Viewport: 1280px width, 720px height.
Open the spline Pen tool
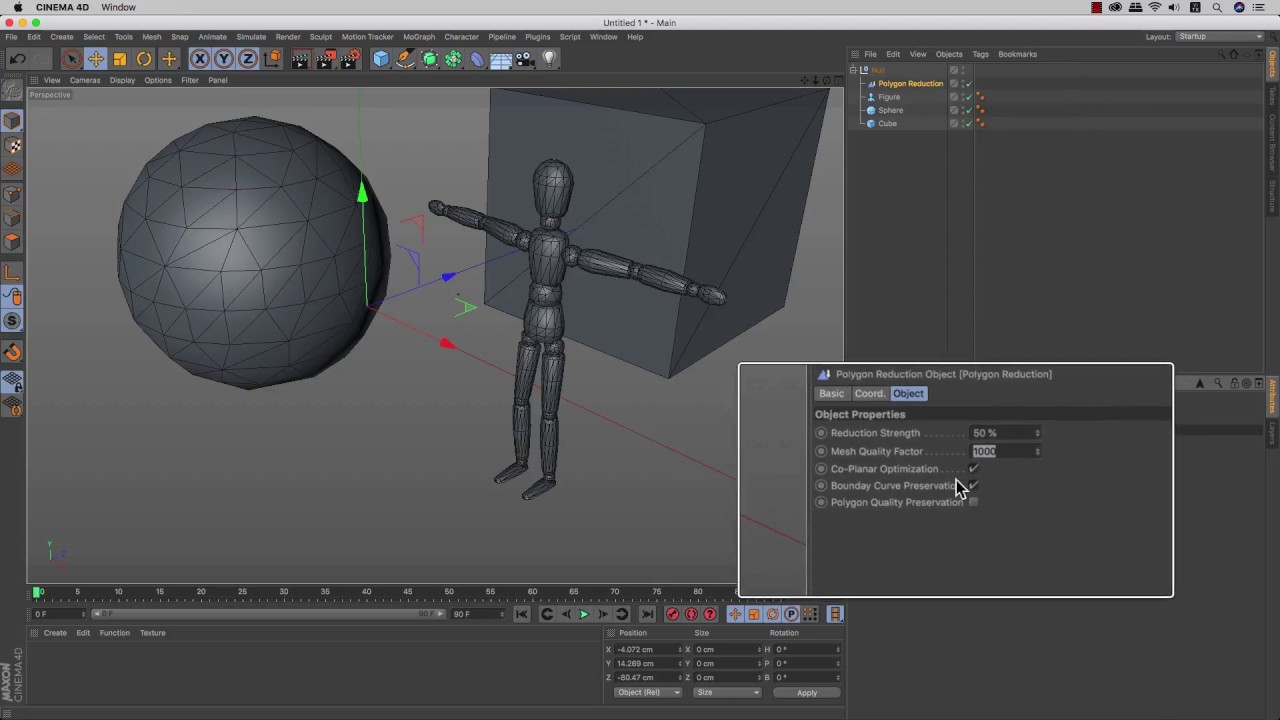pyautogui.click(x=405, y=59)
